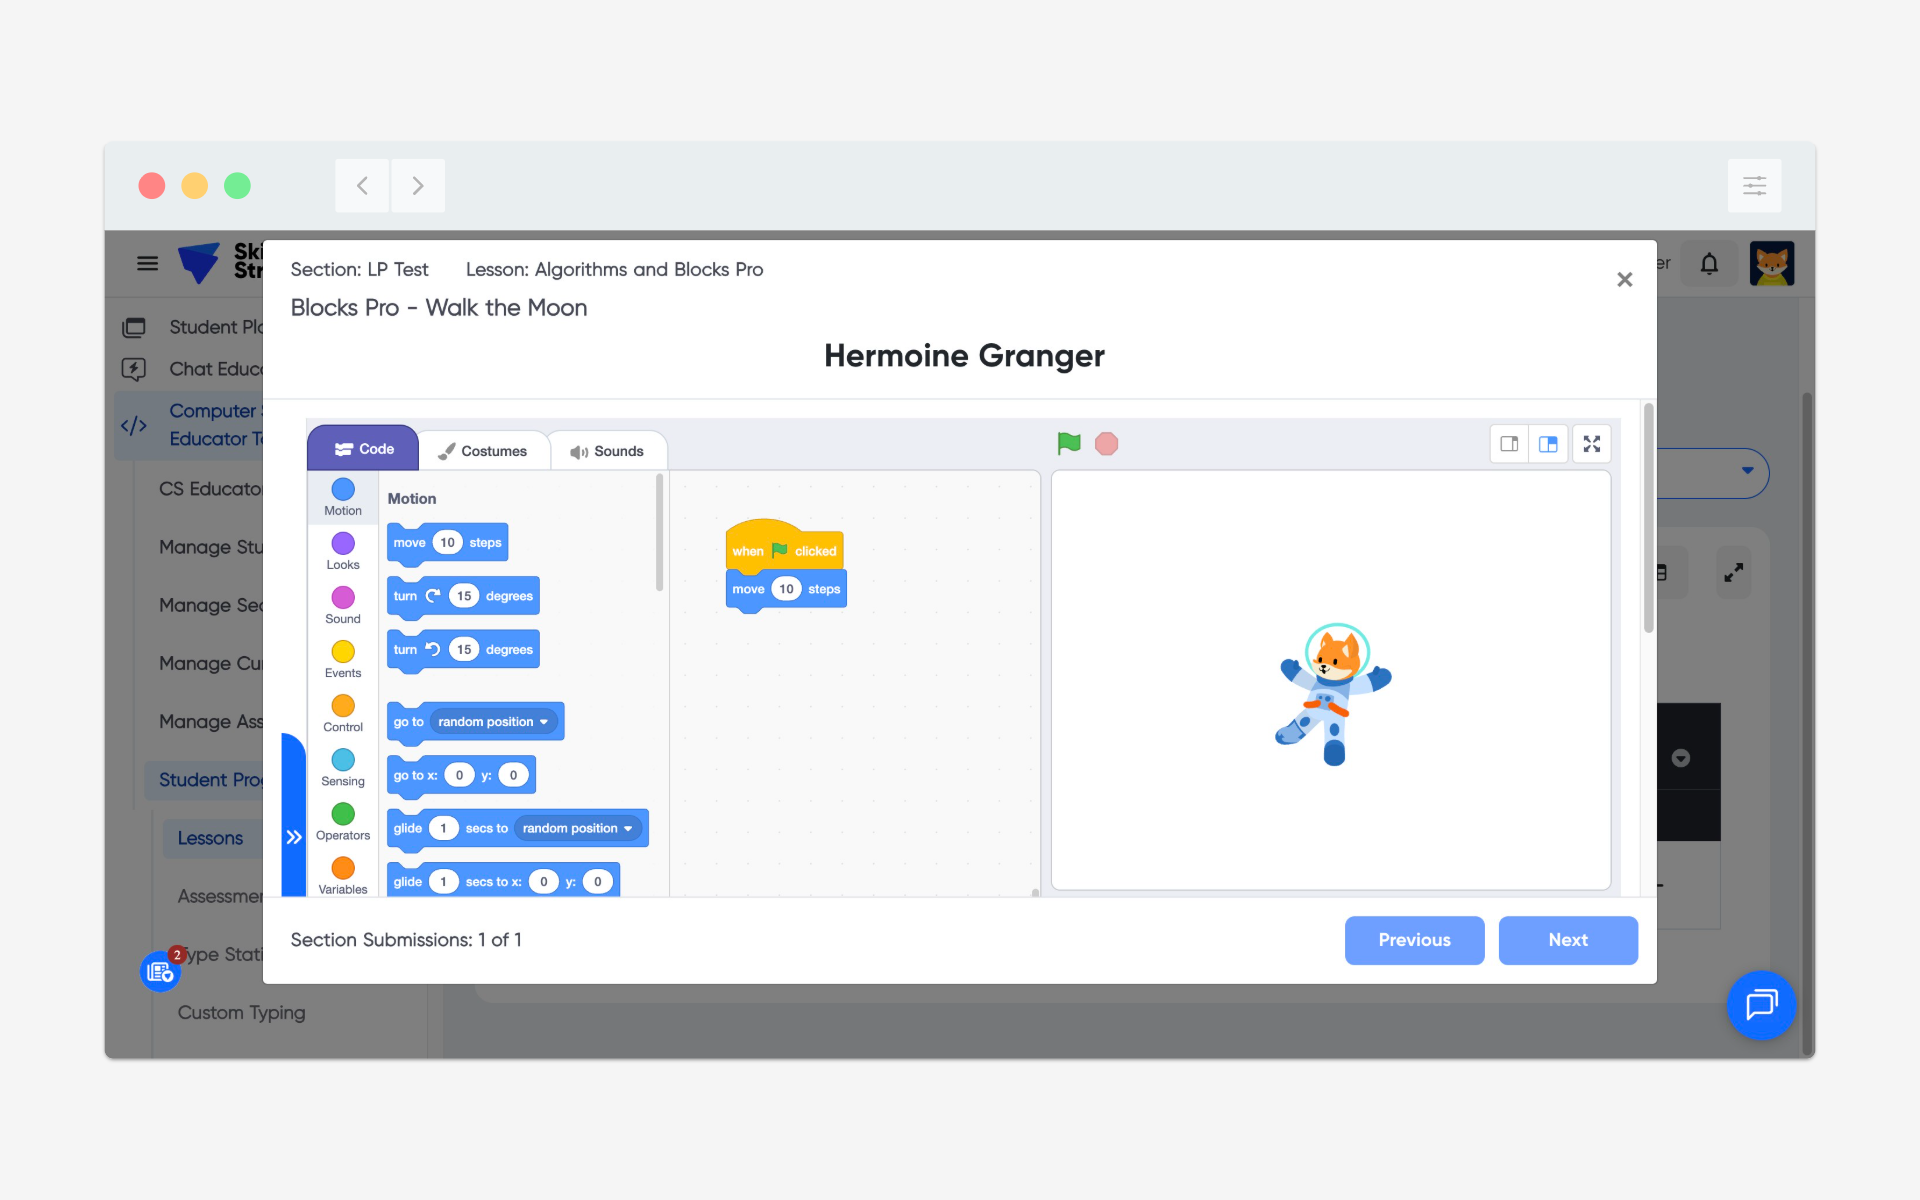Screen dimensions: 1920x1200
Task: Edit steps value in palette move block
Action: click(447, 543)
